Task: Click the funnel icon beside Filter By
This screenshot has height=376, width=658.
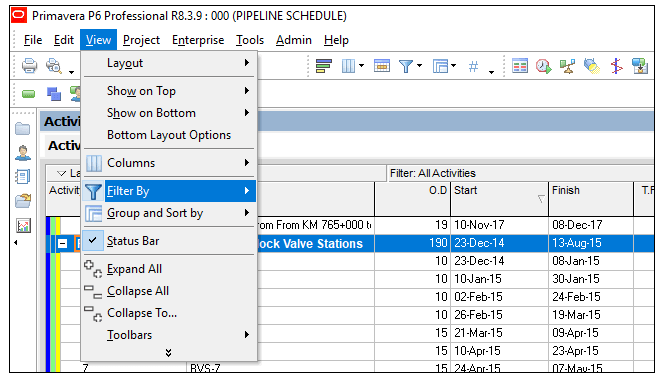Action: 93,191
